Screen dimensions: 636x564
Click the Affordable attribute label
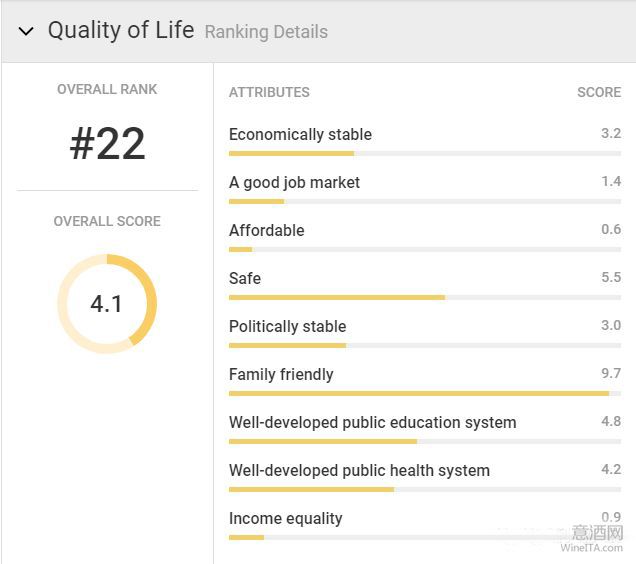(x=266, y=230)
